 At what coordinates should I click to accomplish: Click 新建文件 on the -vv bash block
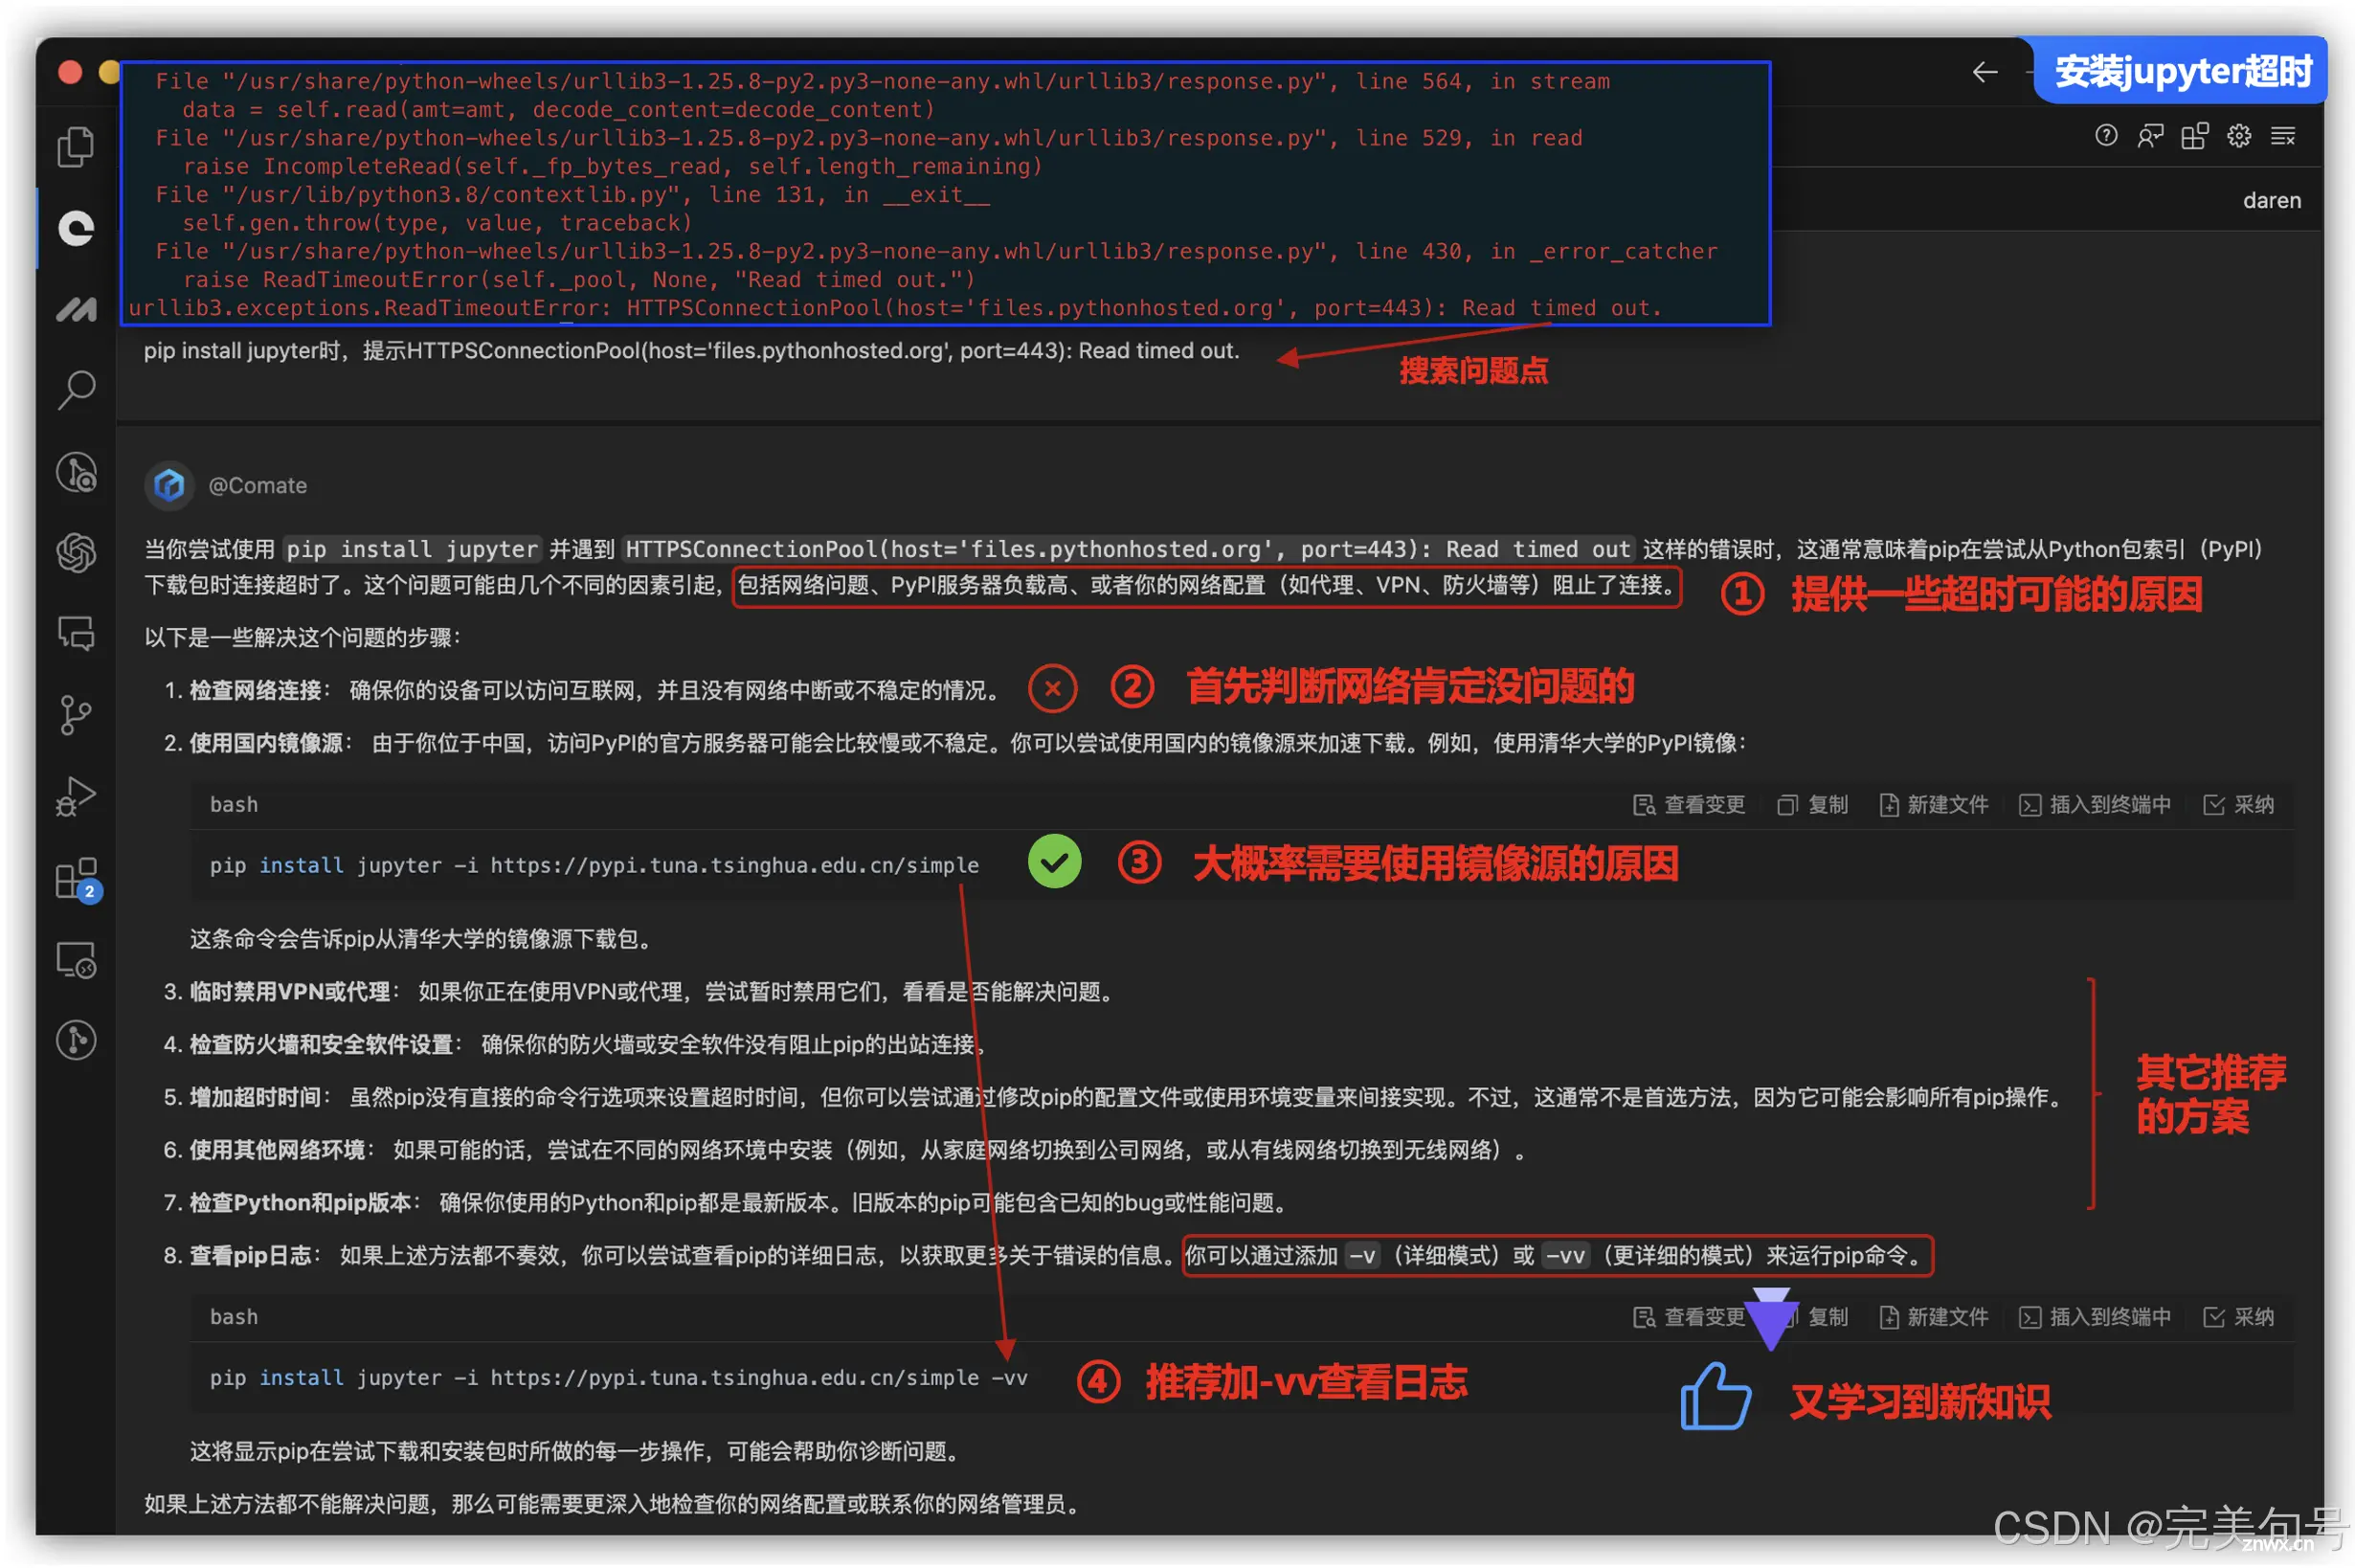(1933, 1317)
